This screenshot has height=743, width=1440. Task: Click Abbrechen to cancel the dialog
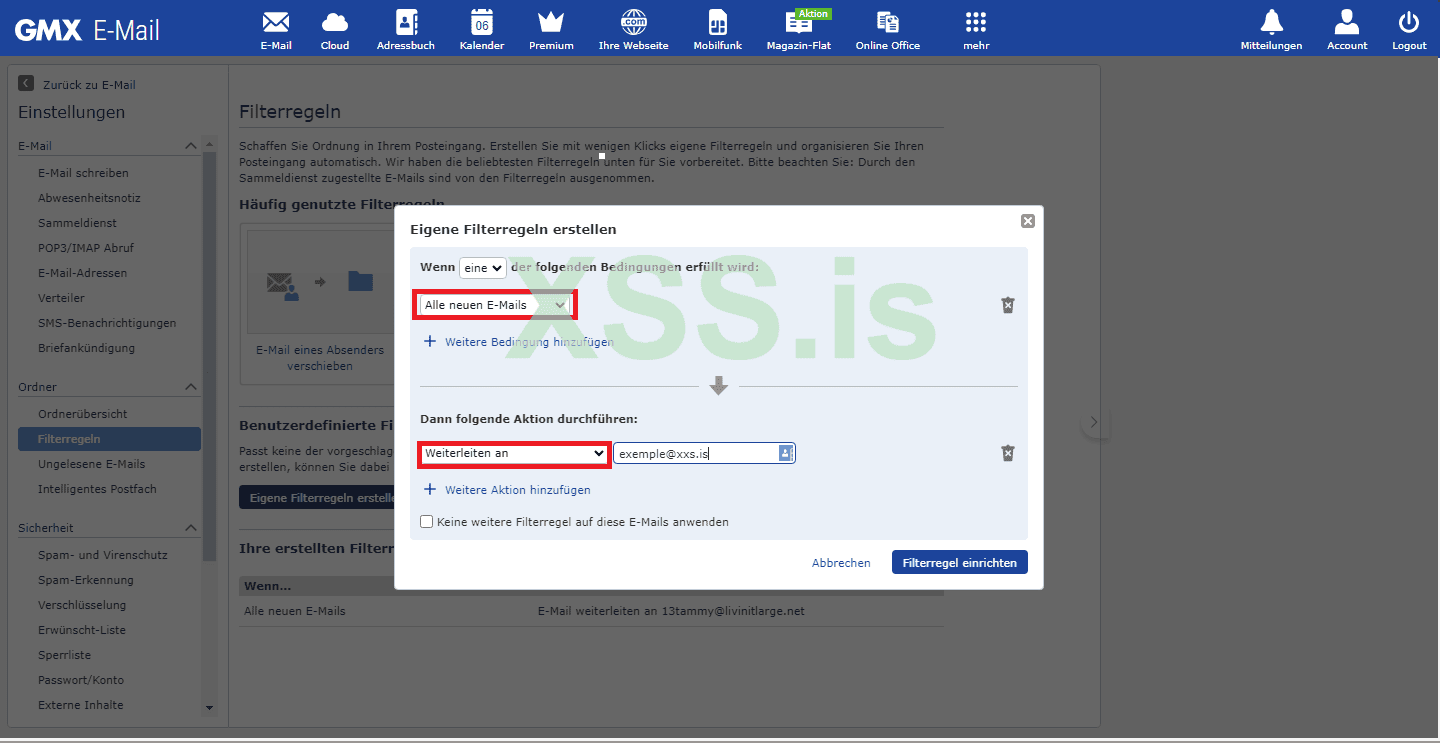(x=841, y=563)
